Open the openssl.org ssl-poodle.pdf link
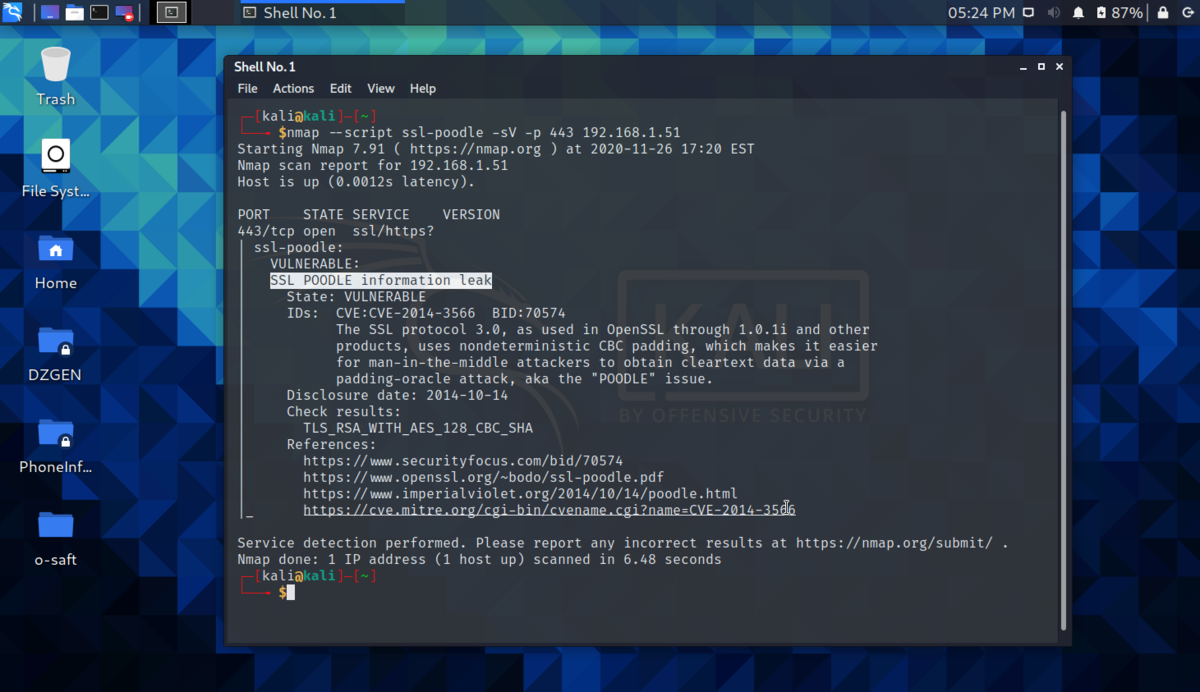 483,477
